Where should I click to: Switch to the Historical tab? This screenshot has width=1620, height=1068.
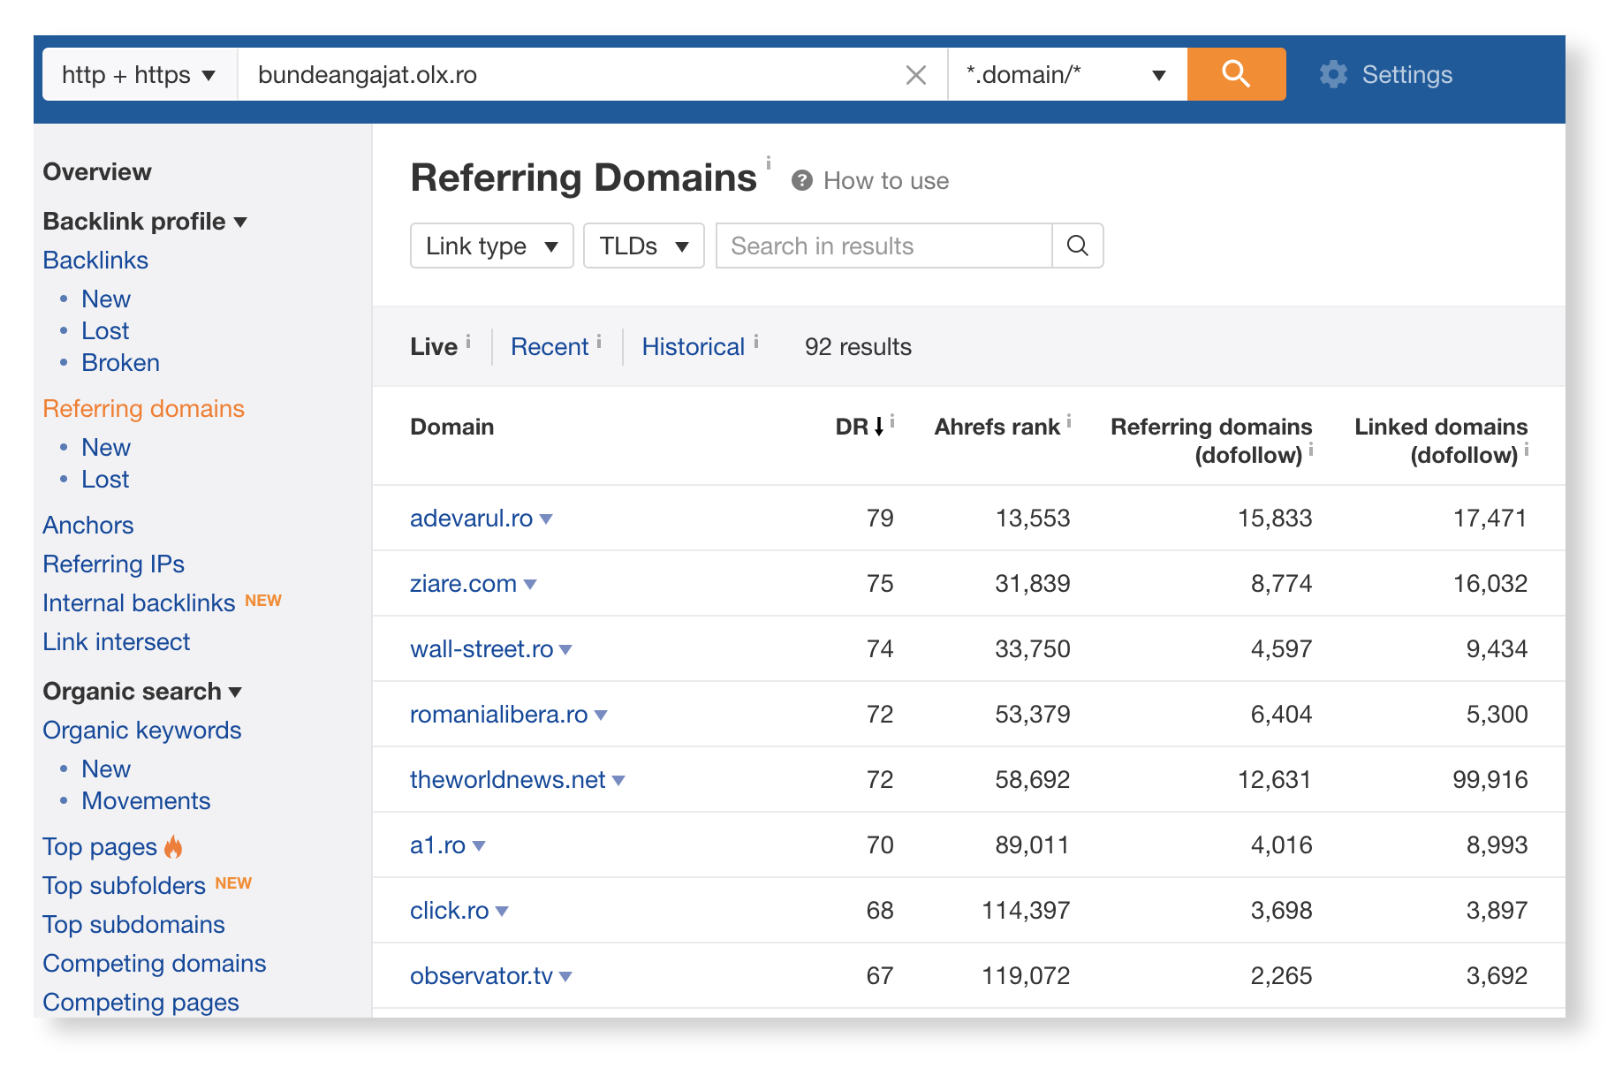pos(693,347)
